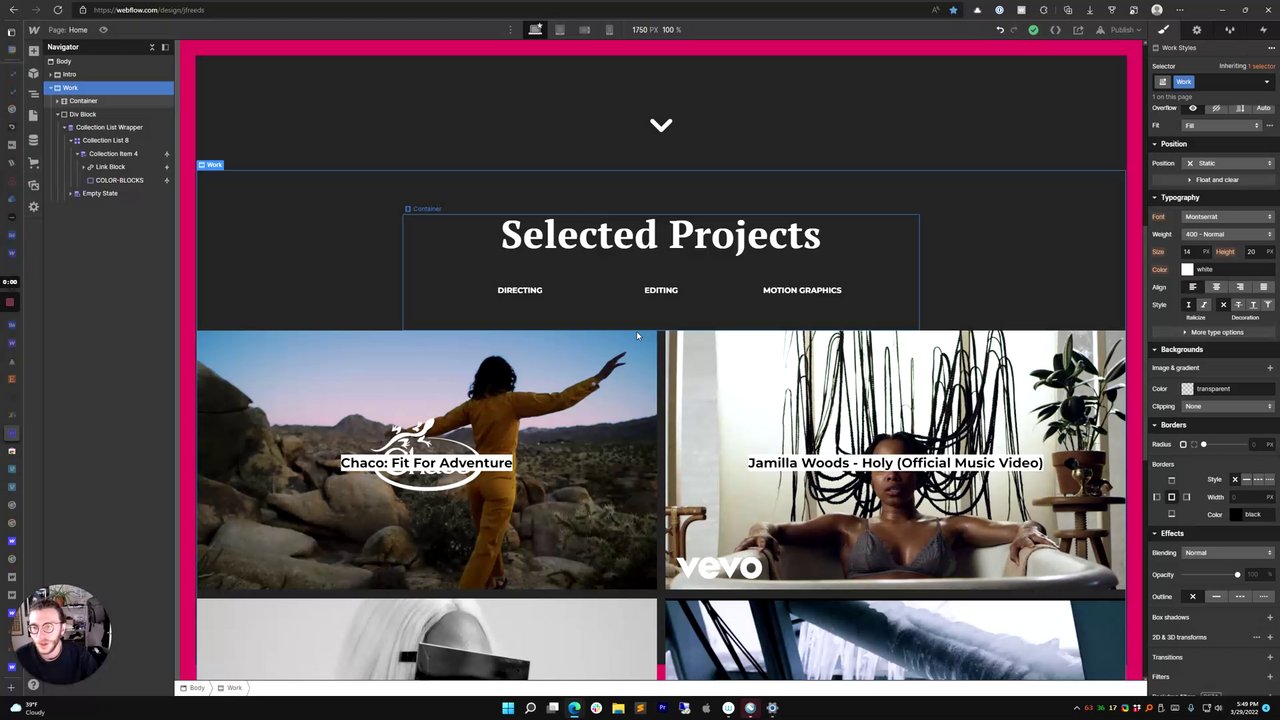Image resolution: width=1280 pixels, height=720 pixels.
Task: Open the Ecommerce cart panel
Action: pyautogui.click(x=33, y=162)
